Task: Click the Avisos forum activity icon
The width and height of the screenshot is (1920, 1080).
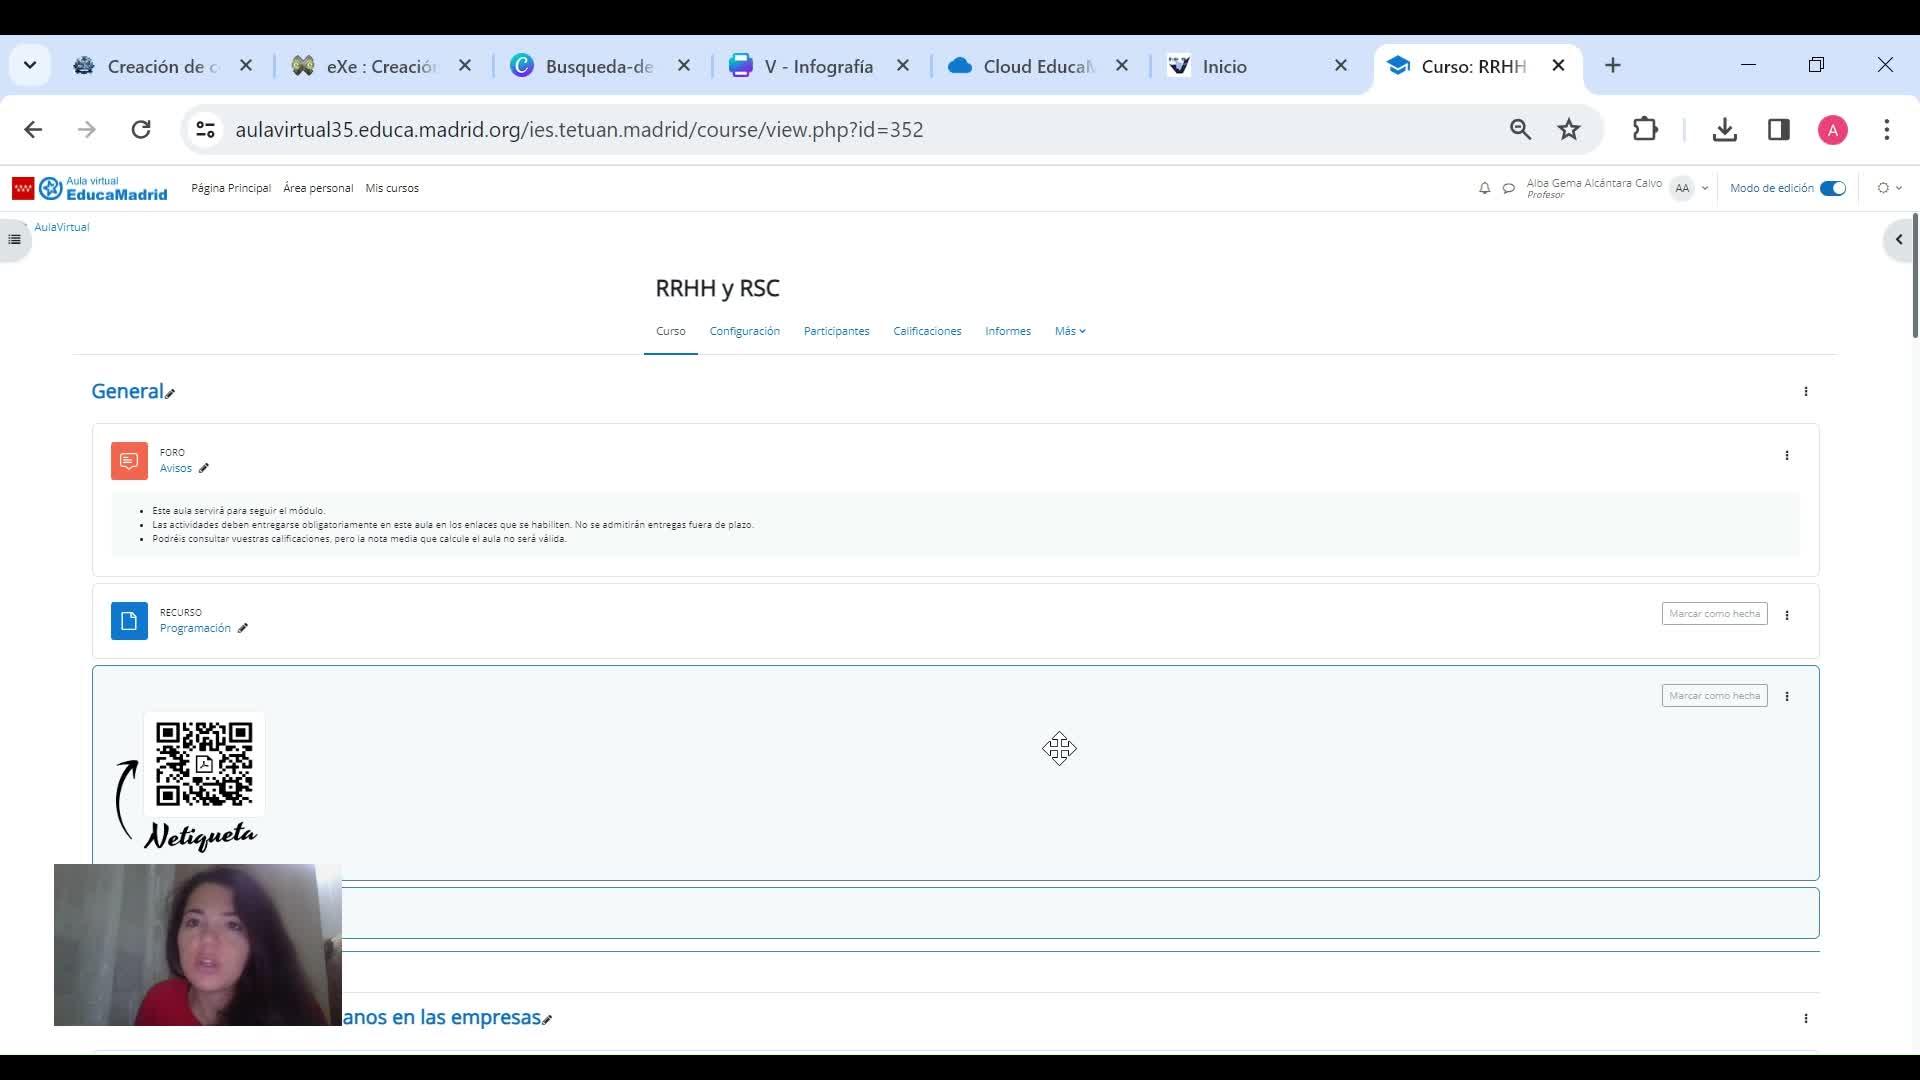Action: pos(129,461)
